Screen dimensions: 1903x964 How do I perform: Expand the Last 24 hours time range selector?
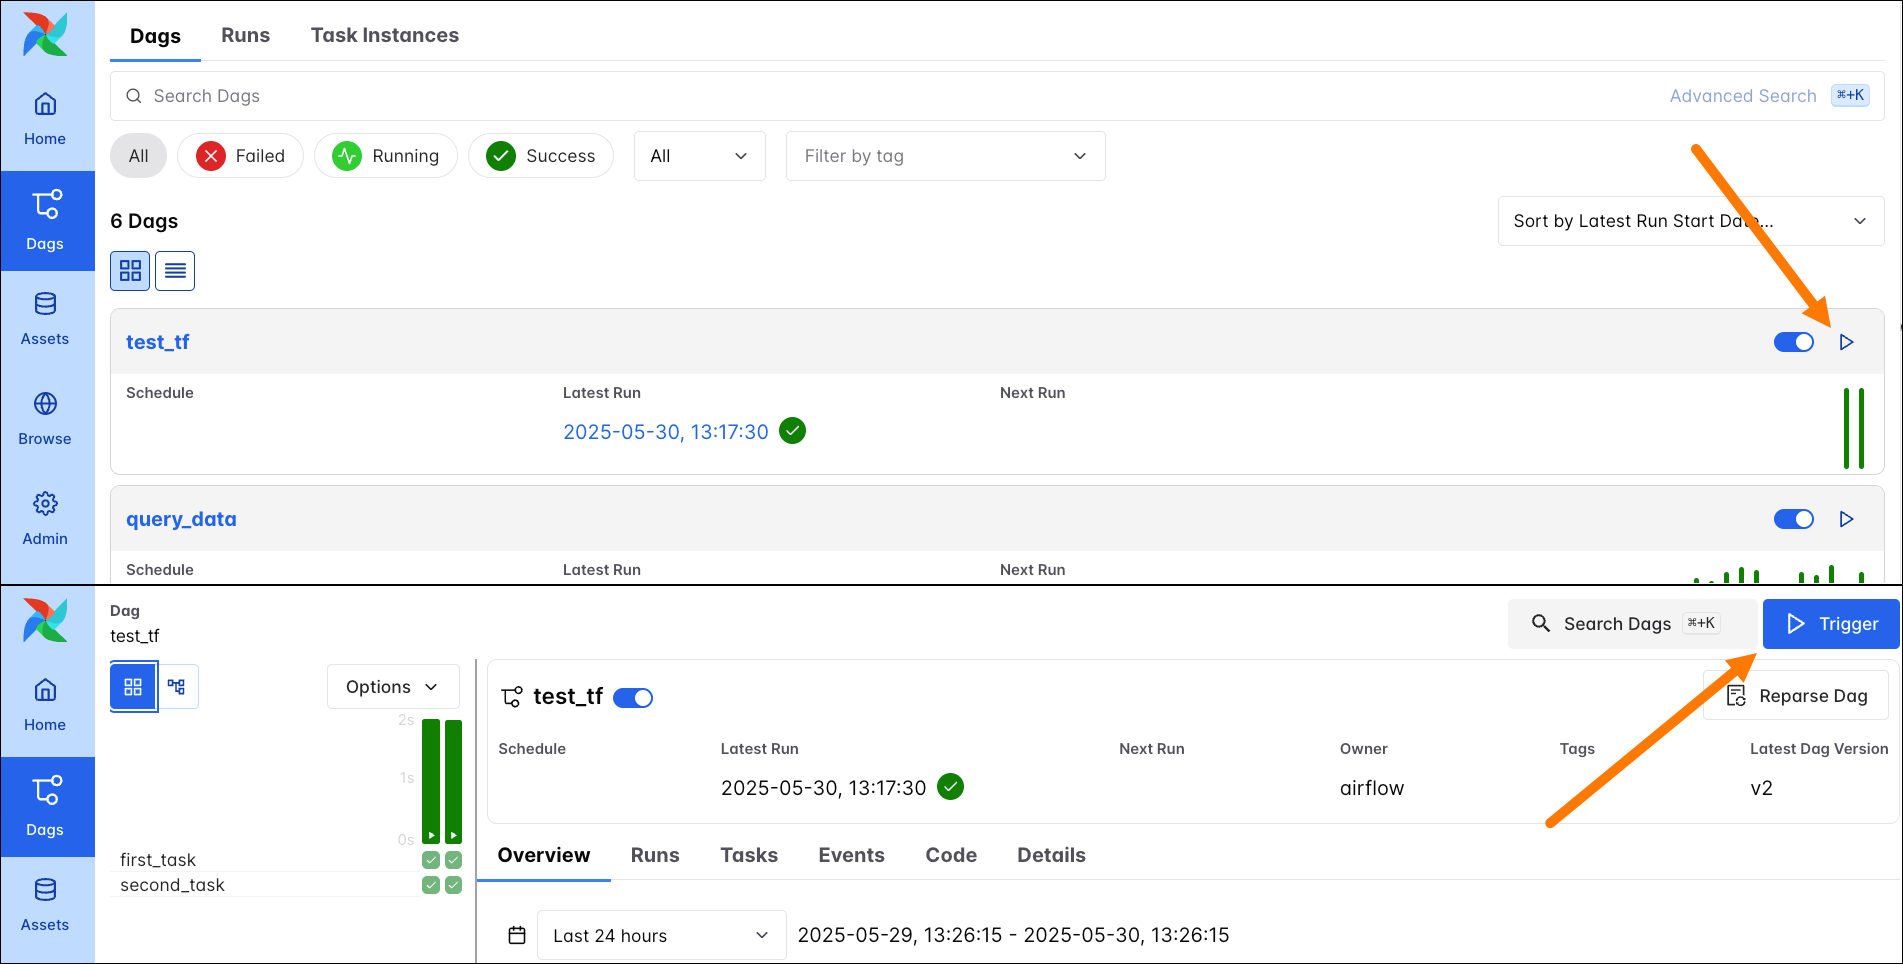(x=661, y=935)
